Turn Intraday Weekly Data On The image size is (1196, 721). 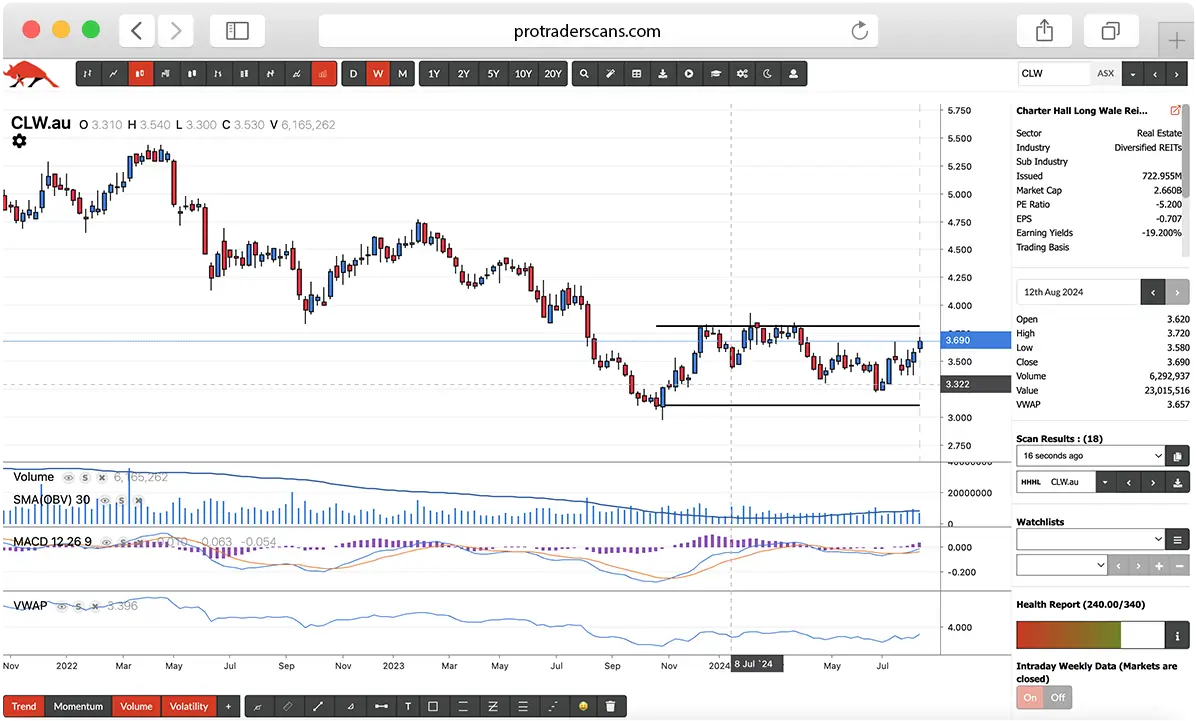[x=1030, y=698]
